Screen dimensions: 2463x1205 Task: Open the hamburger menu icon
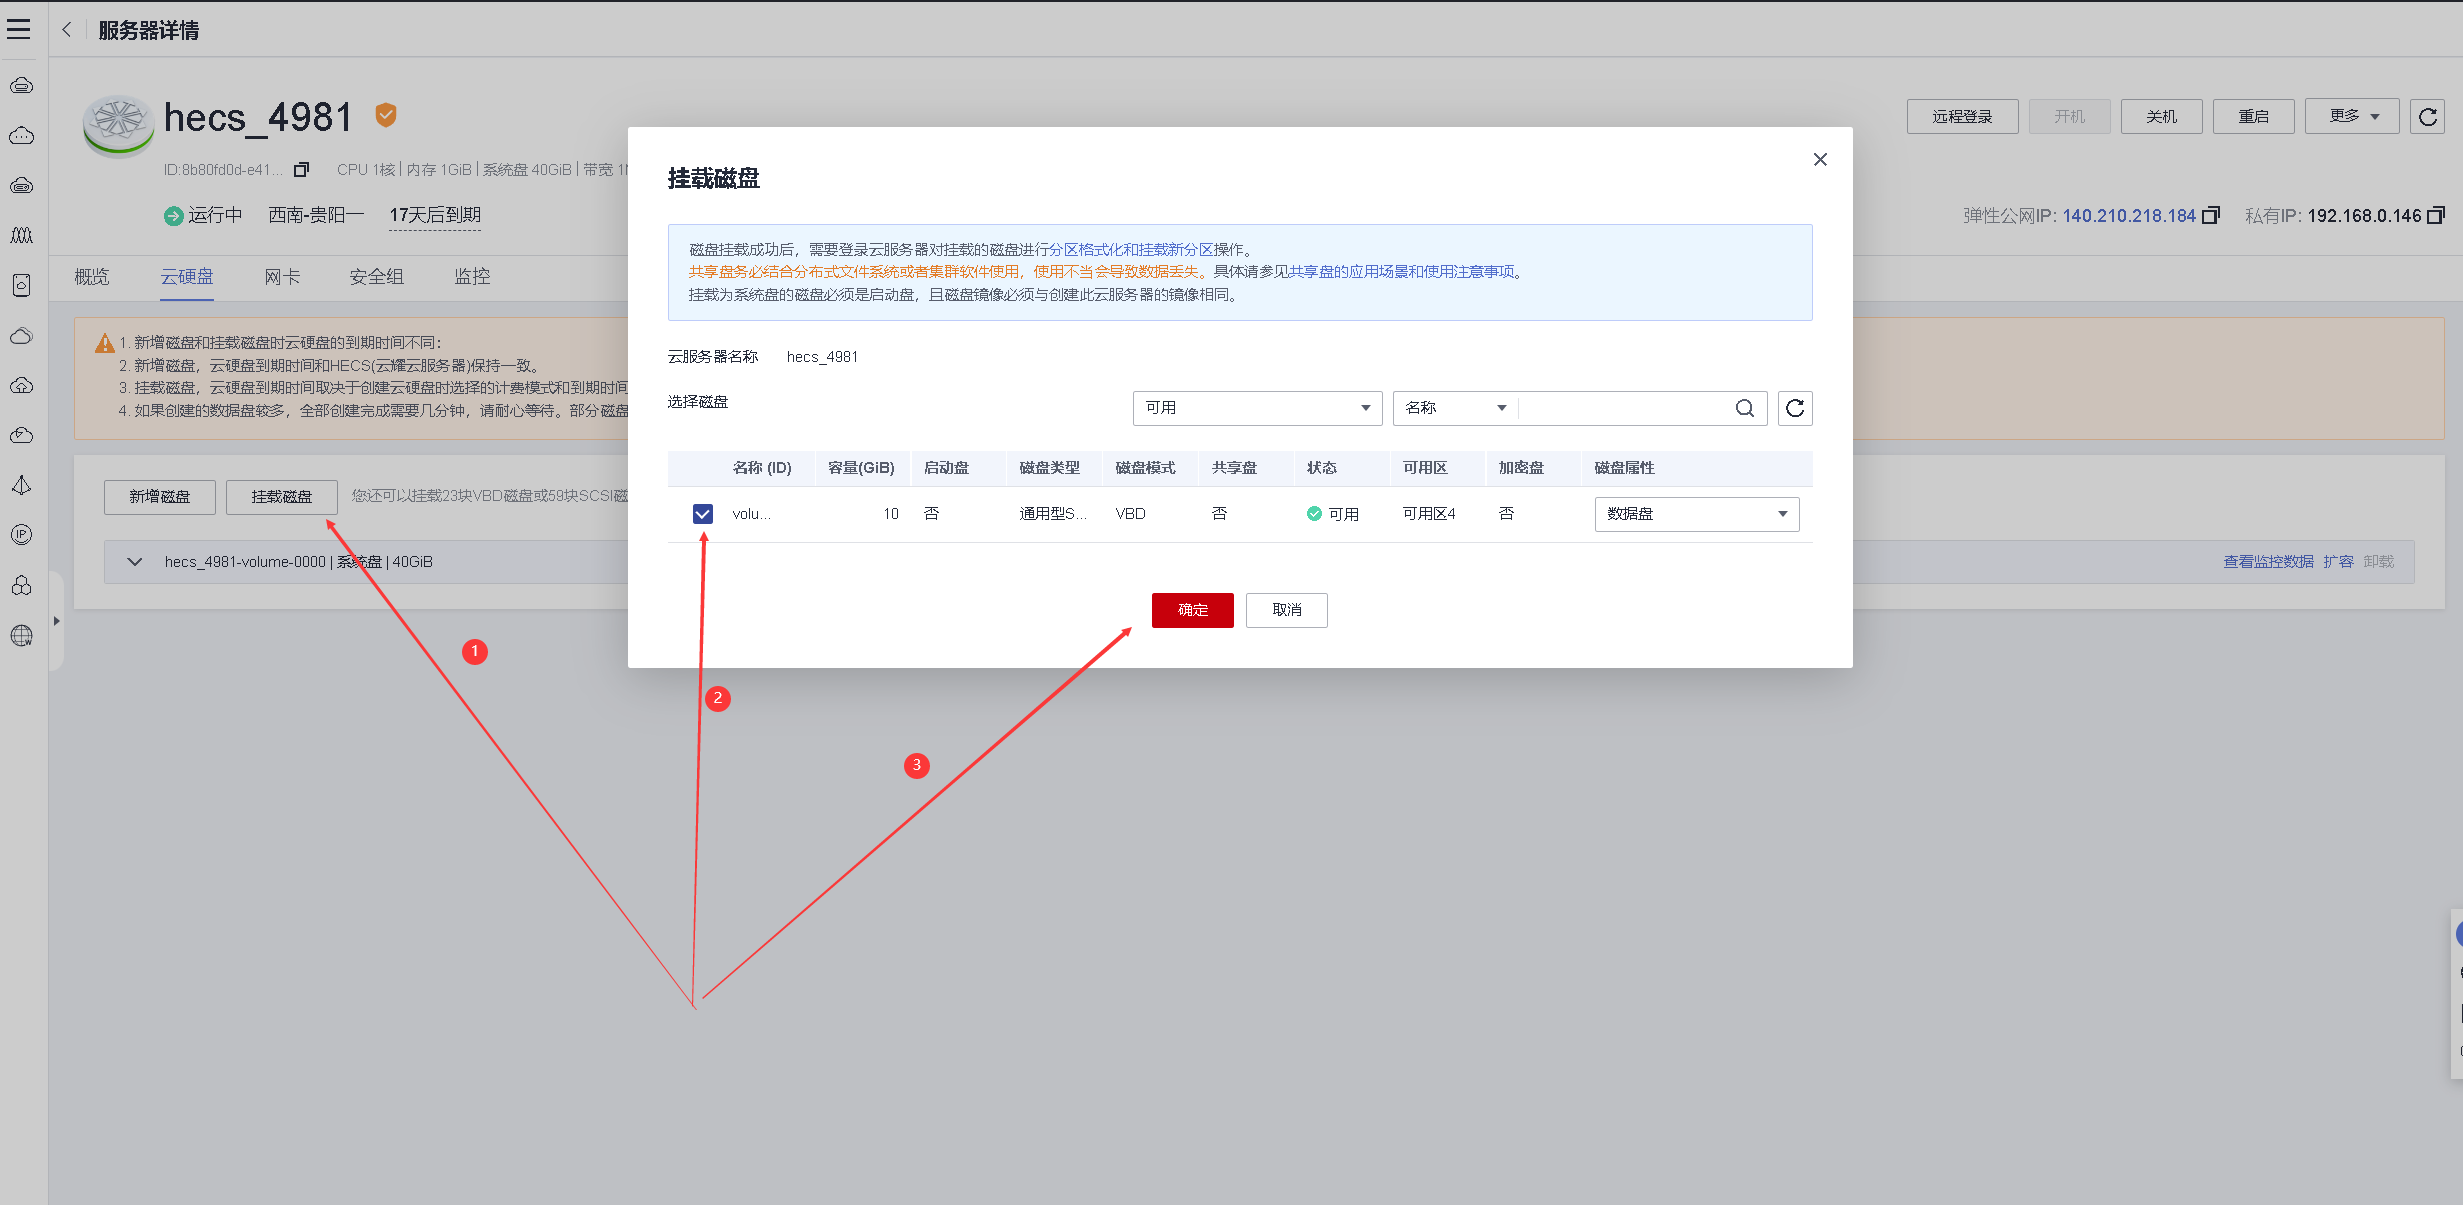[x=19, y=29]
